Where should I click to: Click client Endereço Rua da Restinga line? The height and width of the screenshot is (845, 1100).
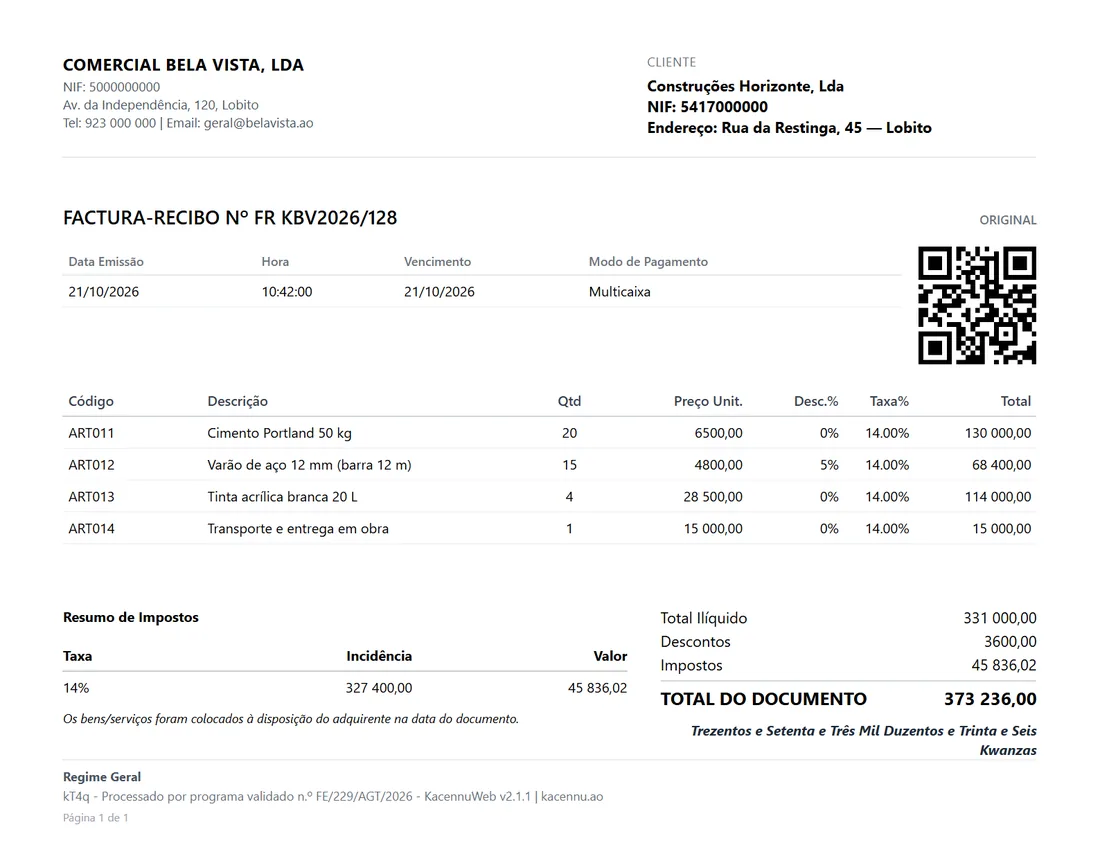click(x=789, y=128)
